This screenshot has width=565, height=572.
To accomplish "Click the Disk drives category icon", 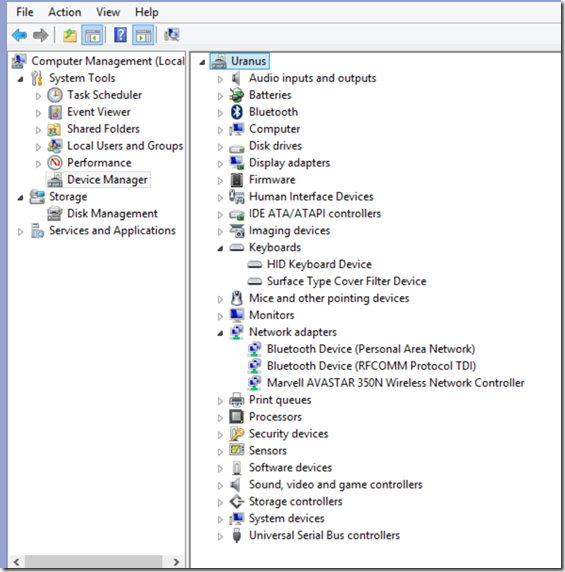I will [237, 147].
